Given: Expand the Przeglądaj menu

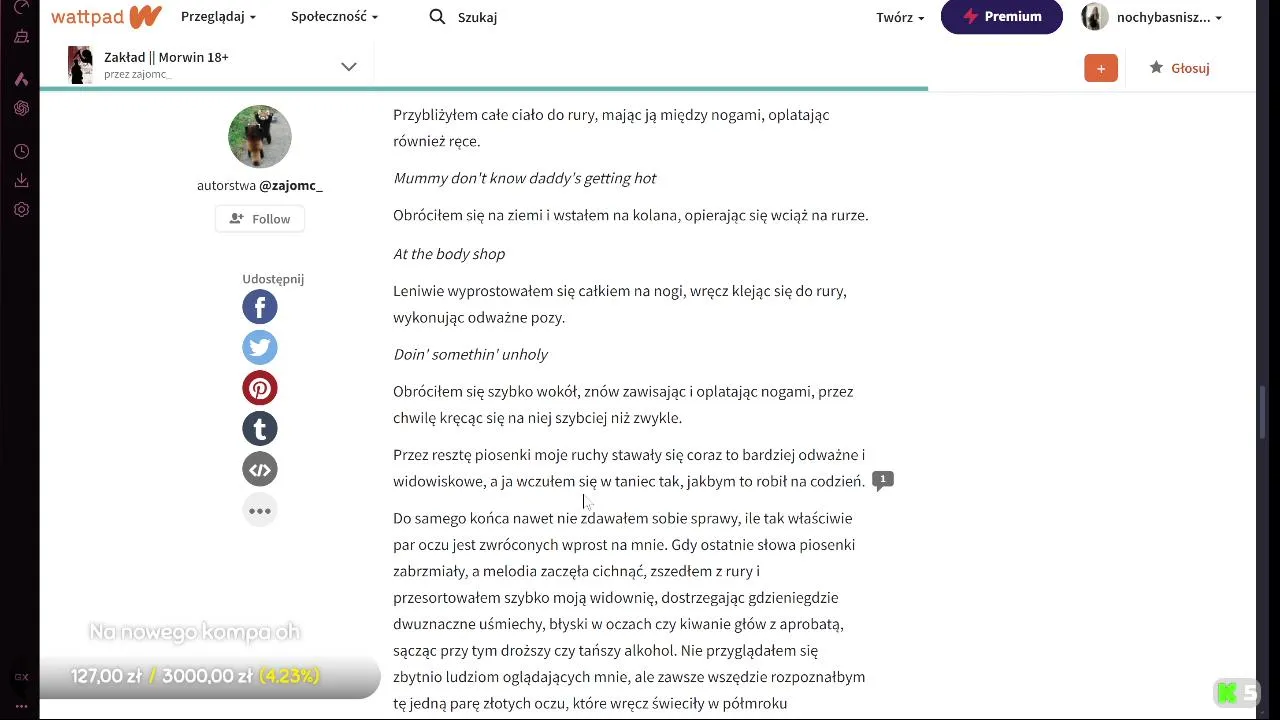Looking at the screenshot, I should 218,17.
